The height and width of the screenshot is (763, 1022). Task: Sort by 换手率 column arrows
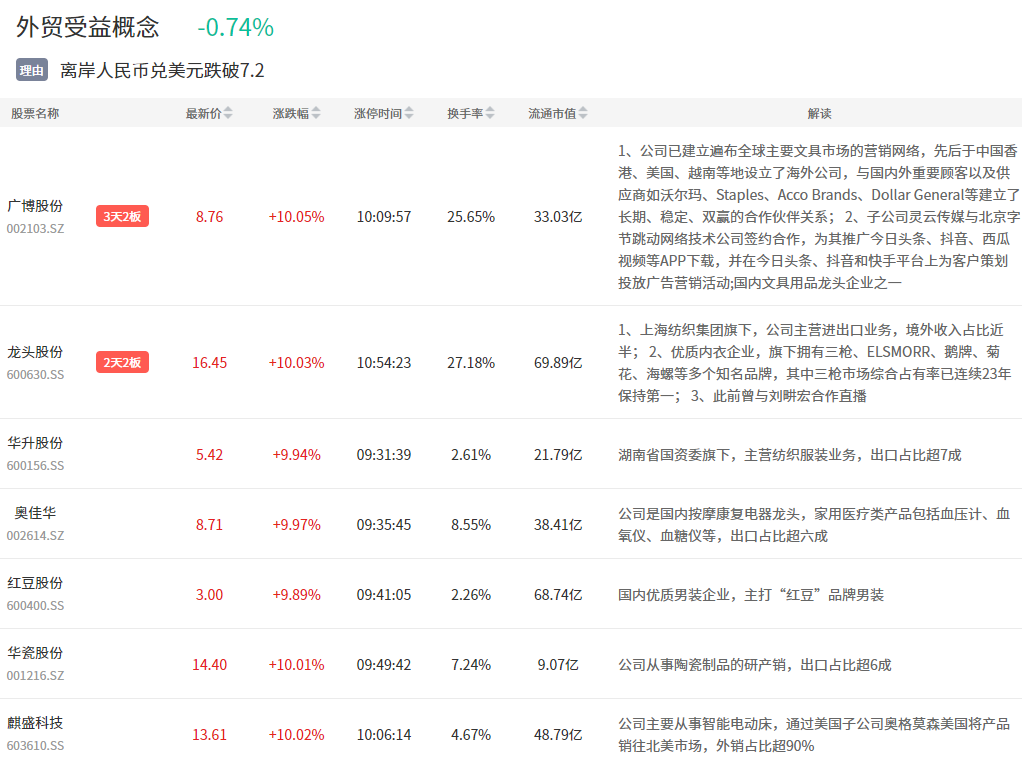[490, 113]
